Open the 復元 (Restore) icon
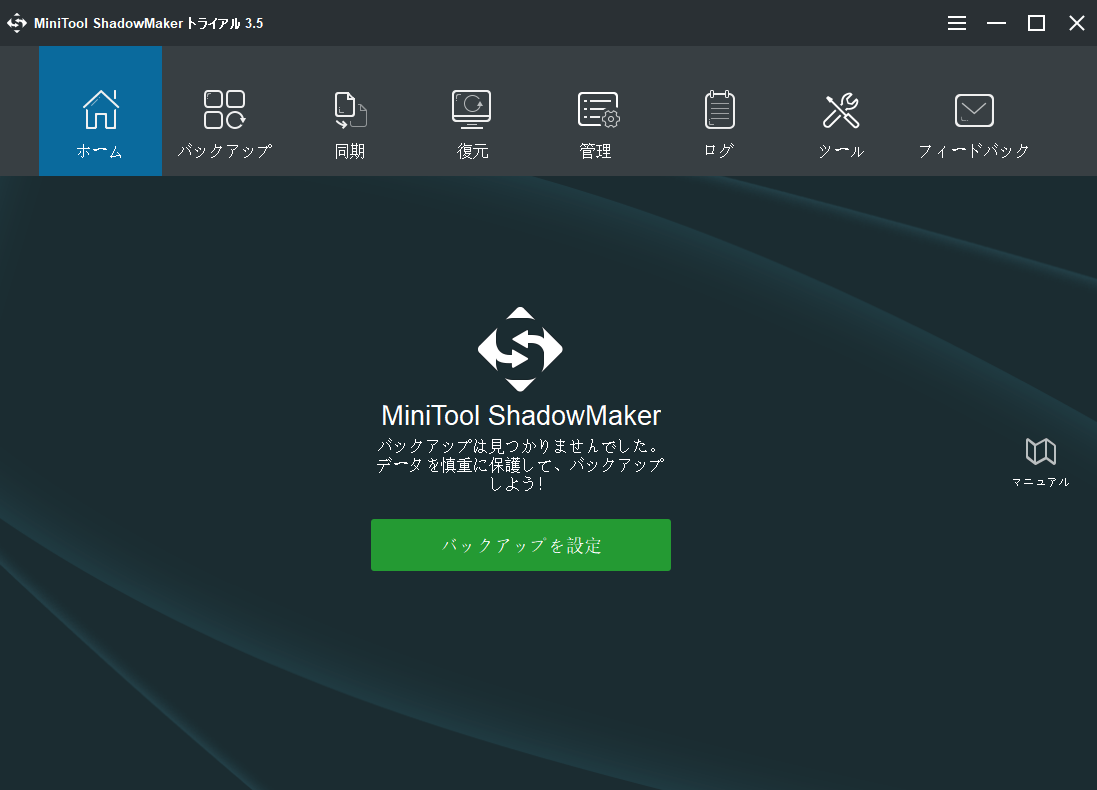1097x790 pixels. point(471,110)
